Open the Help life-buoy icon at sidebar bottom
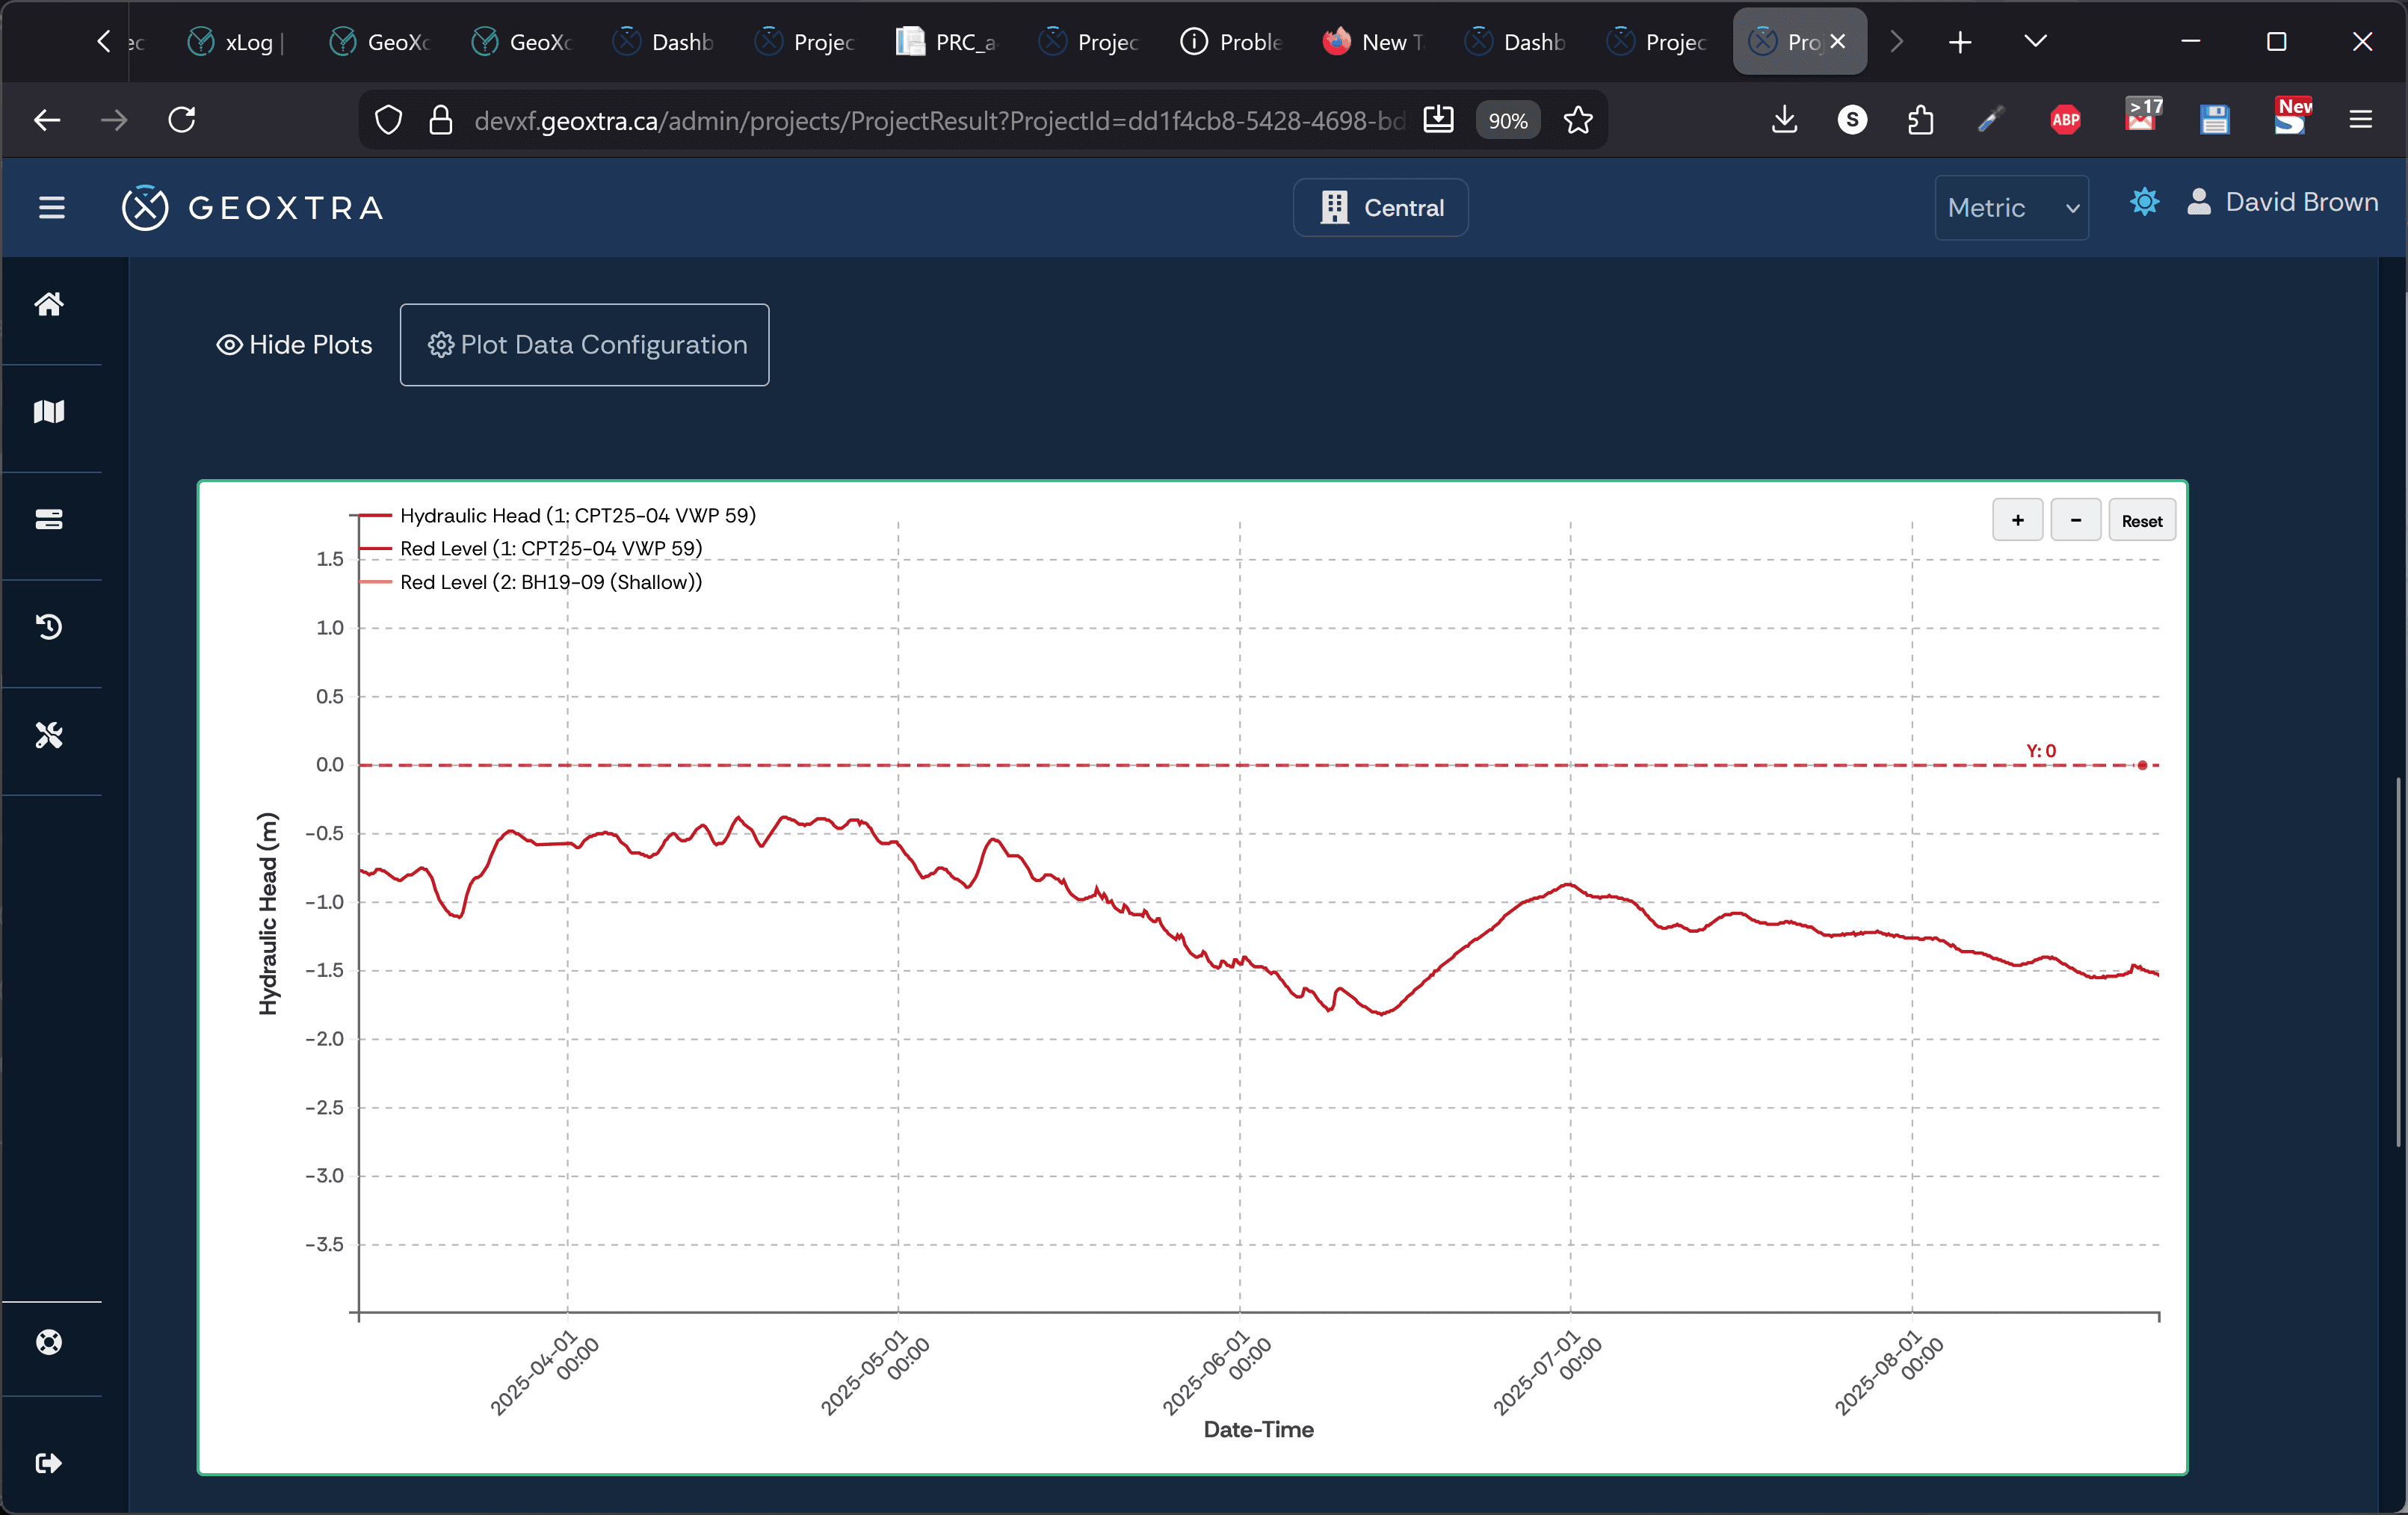 [49, 1342]
